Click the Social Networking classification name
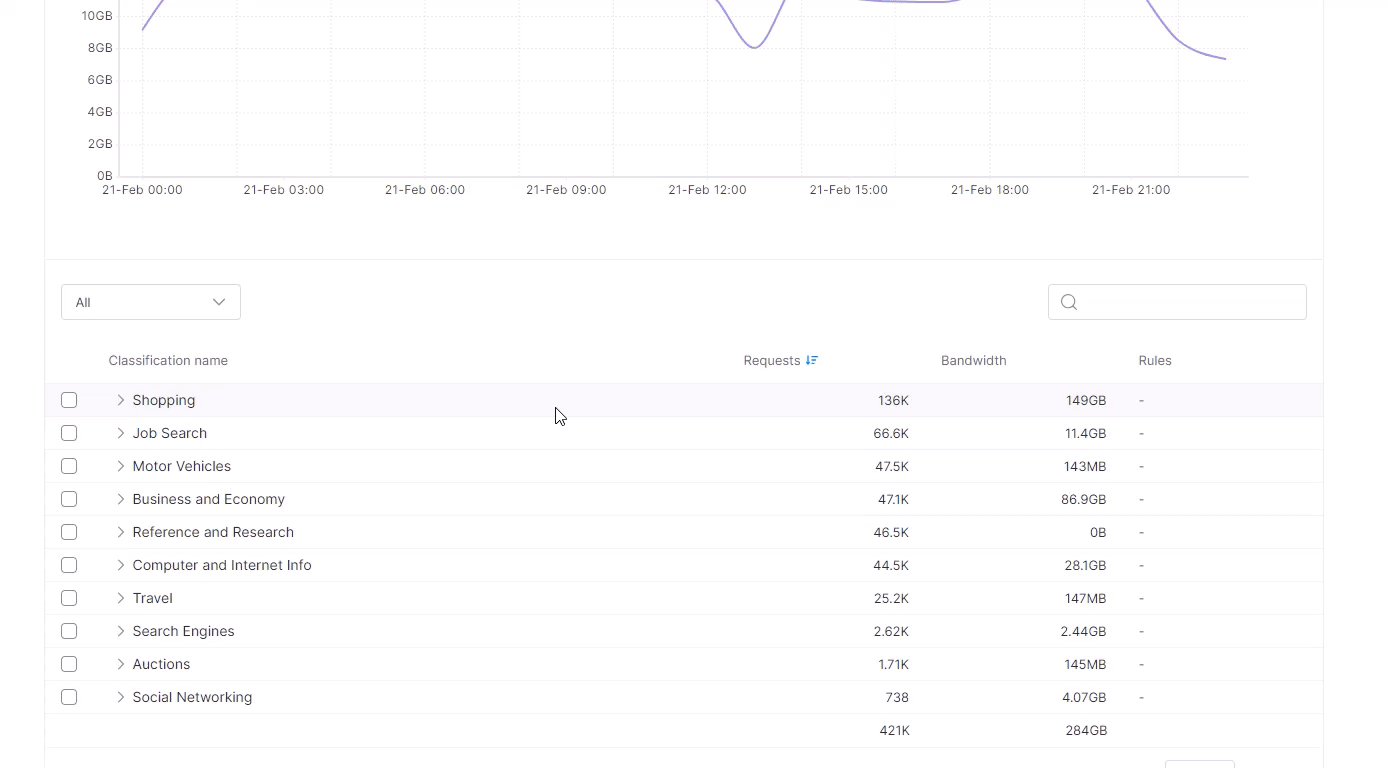This screenshot has height=768, width=1388. [192, 697]
